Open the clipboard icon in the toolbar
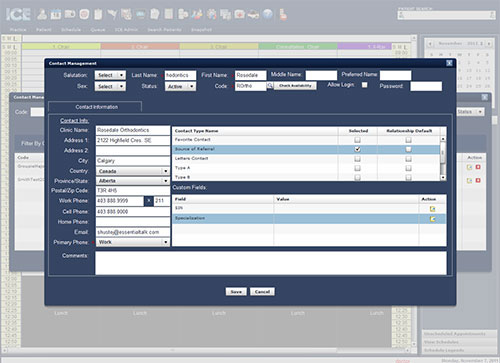 click(x=98, y=14)
